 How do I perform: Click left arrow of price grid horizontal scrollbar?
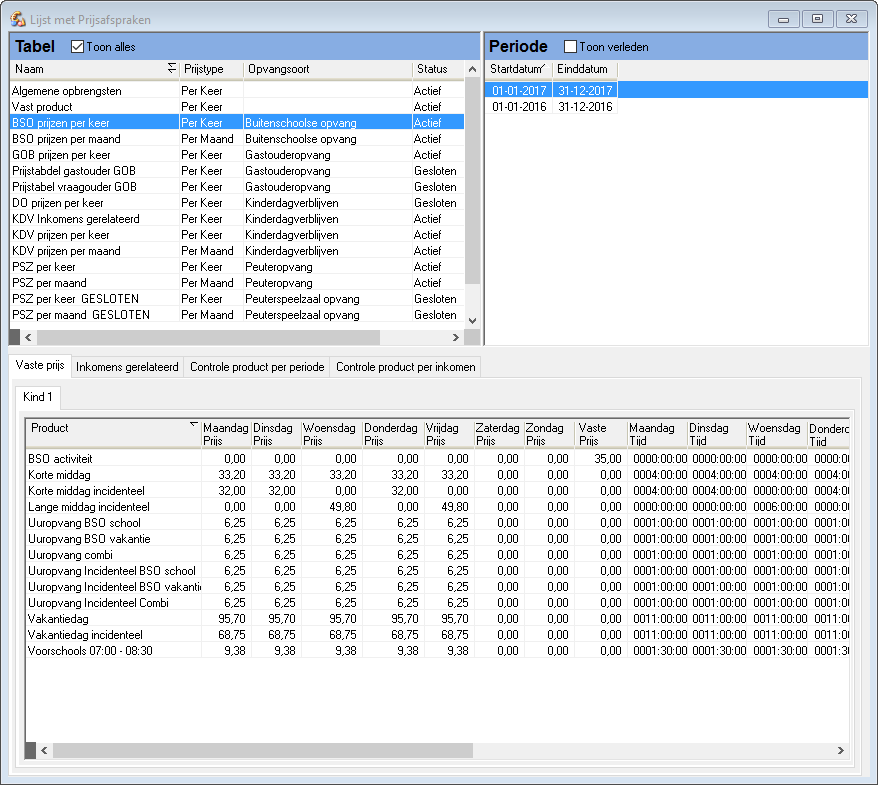tap(43, 750)
